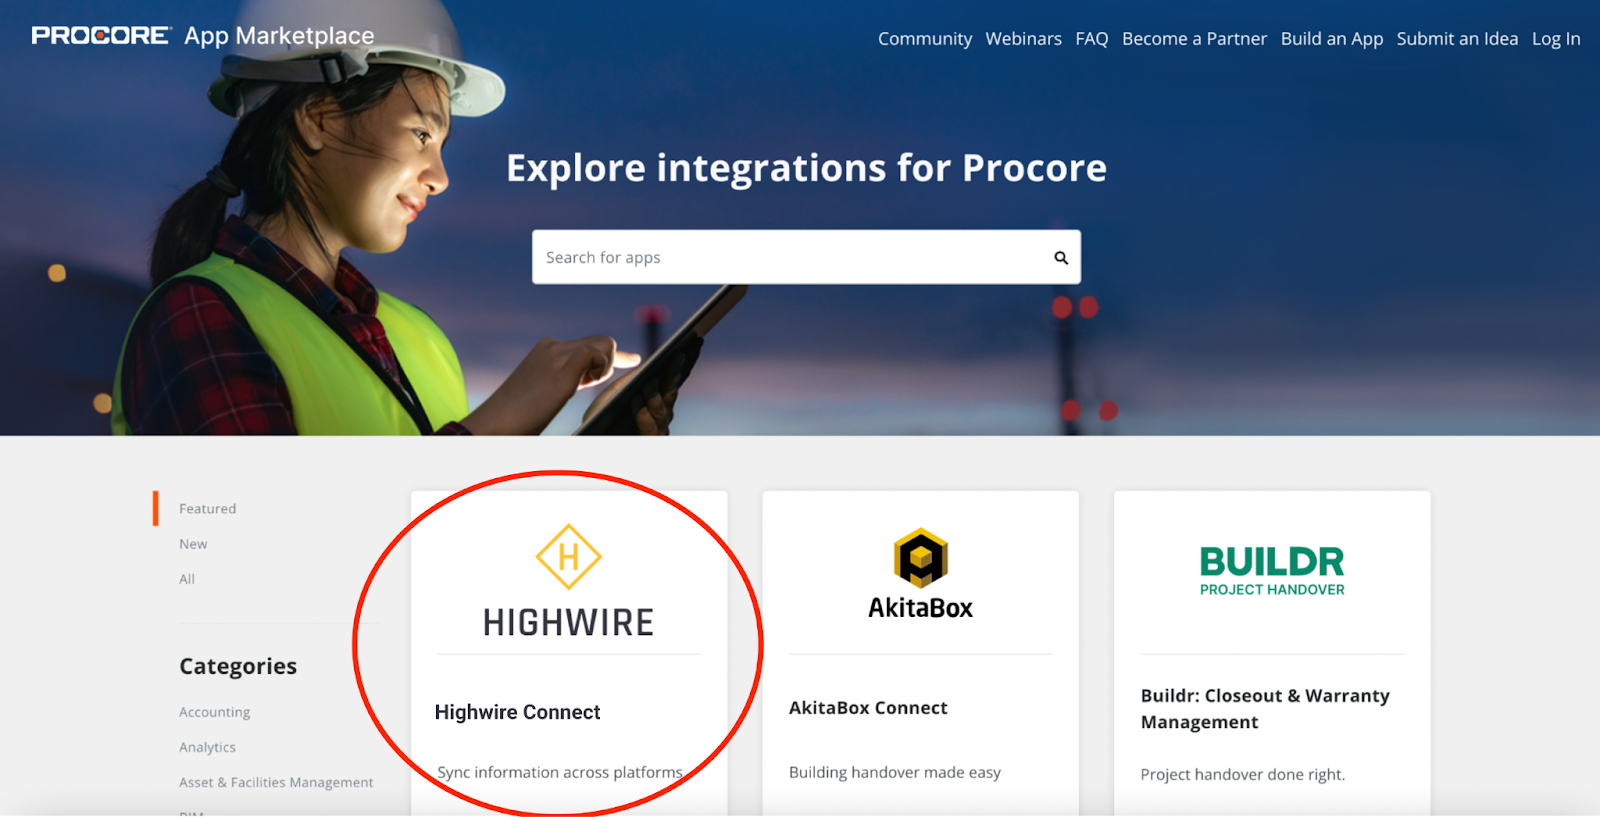Click the Log In link

click(1556, 39)
